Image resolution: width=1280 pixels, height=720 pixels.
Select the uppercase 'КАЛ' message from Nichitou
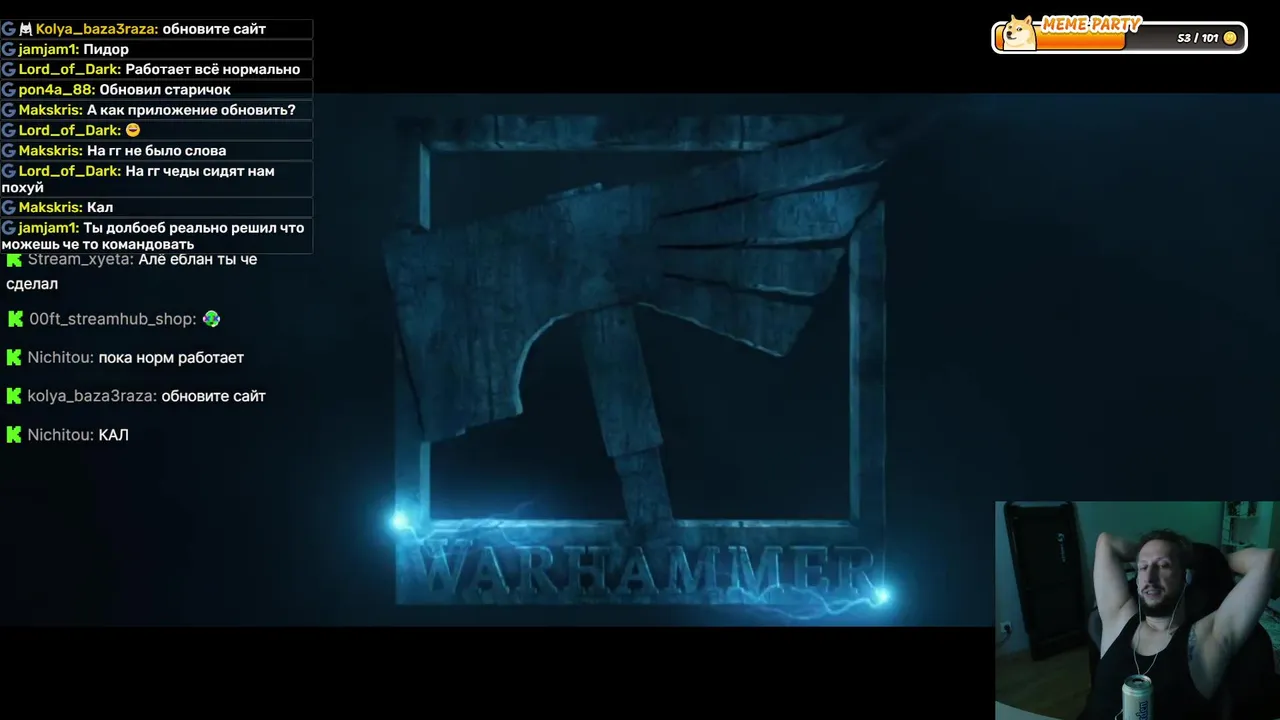click(114, 435)
